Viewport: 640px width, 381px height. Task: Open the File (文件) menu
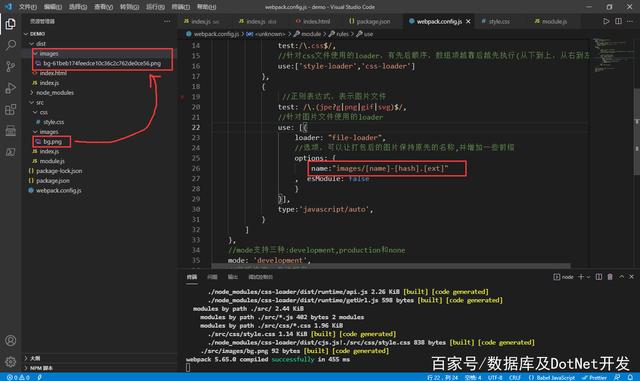[28, 7]
